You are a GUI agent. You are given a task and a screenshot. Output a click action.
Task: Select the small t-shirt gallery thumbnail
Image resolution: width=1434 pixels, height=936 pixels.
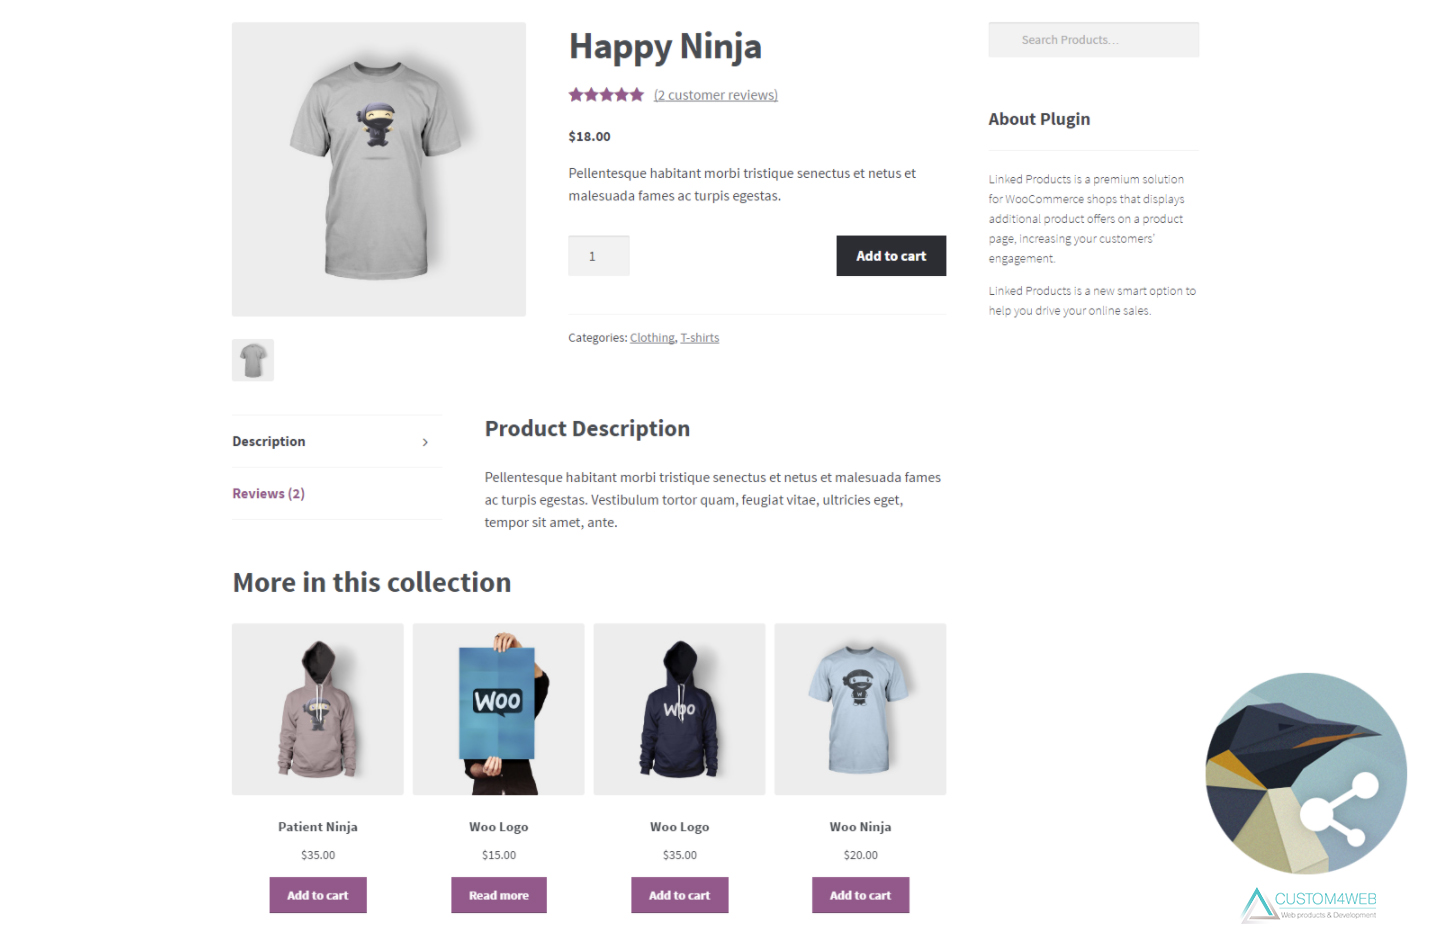click(253, 360)
